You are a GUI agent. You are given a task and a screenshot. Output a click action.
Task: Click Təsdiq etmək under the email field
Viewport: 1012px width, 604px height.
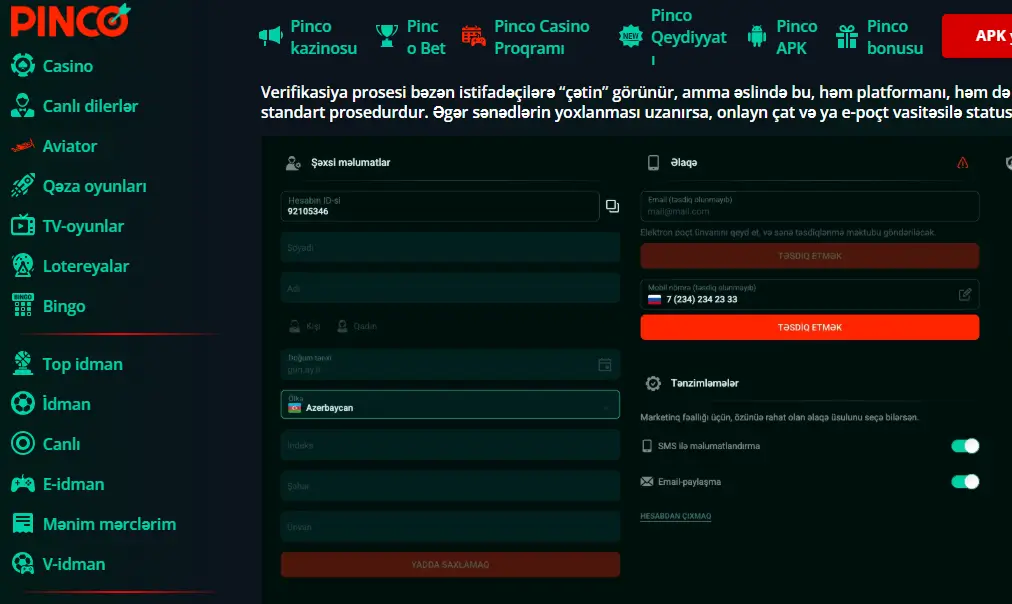coord(809,256)
